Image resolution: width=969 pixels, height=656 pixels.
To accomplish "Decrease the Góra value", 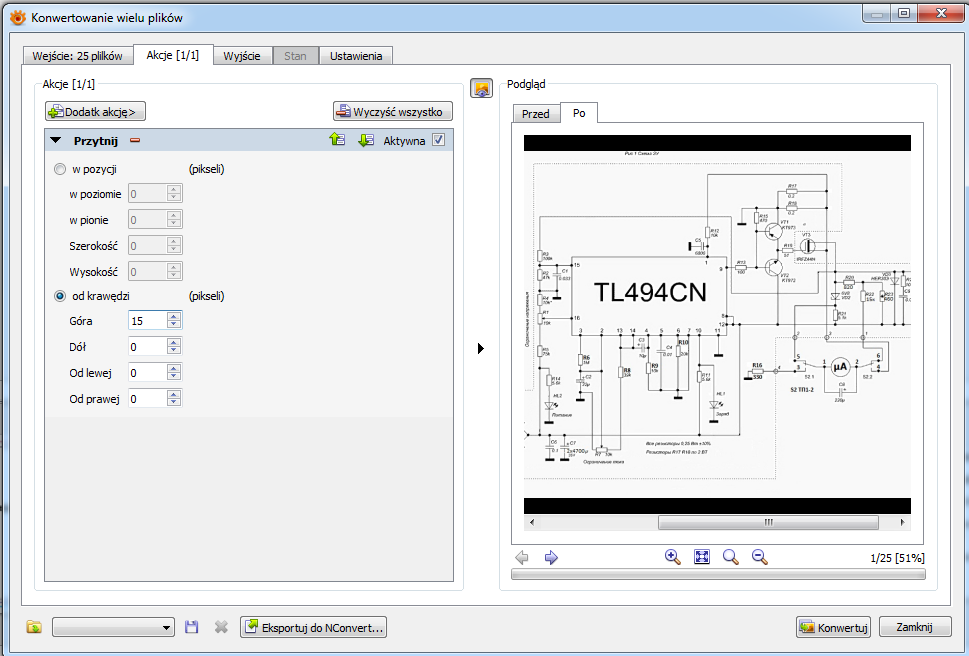I will click(174, 324).
